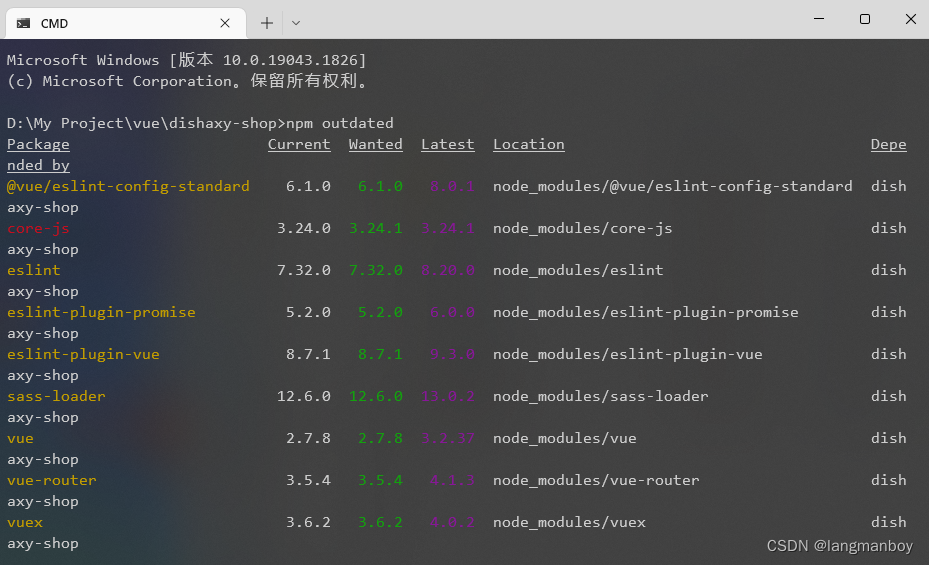Click location 'node_modules/vuex'
The width and height of the screenshot is (929, 565).
[x=569, y=522]
